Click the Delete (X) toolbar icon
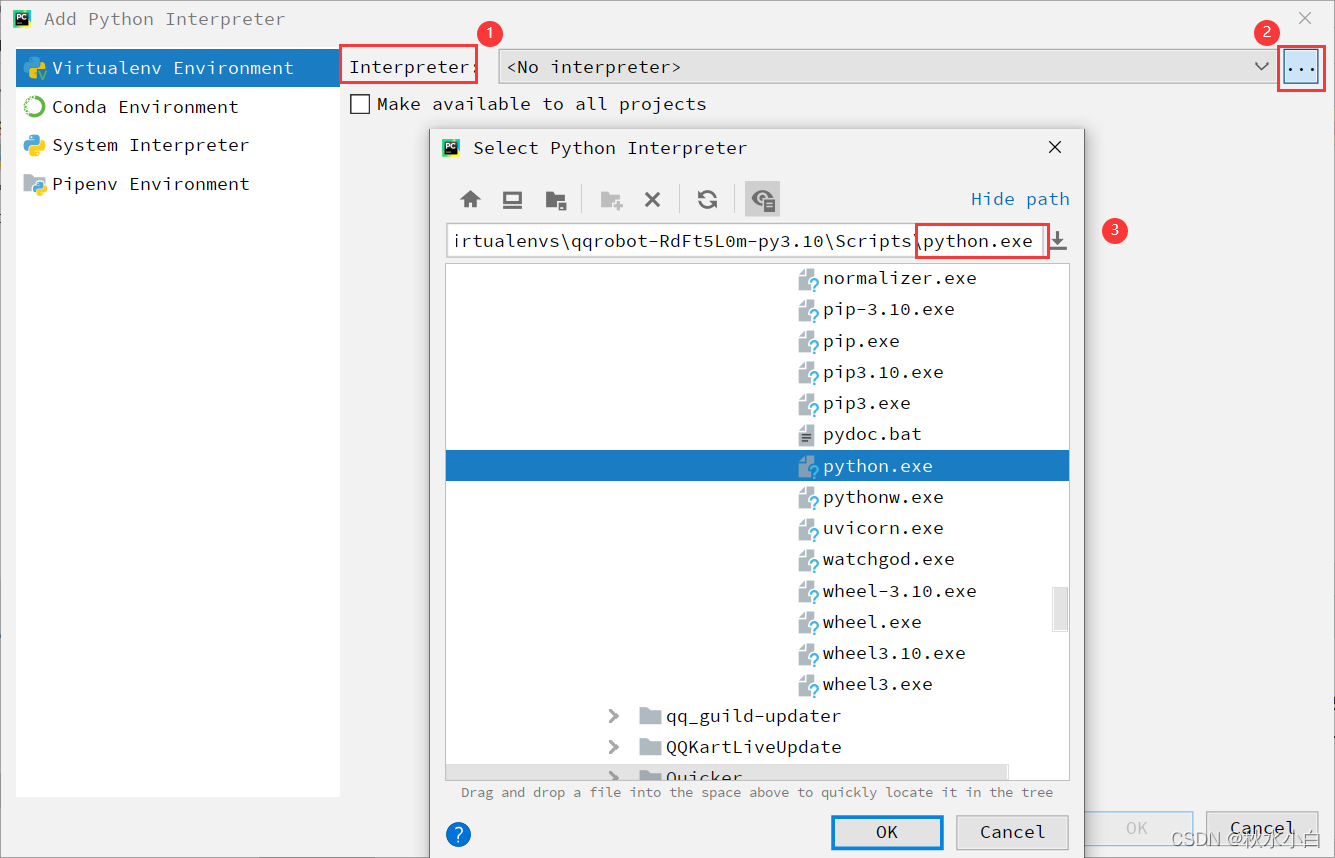 pyautogui.click(x=652, y=199)
